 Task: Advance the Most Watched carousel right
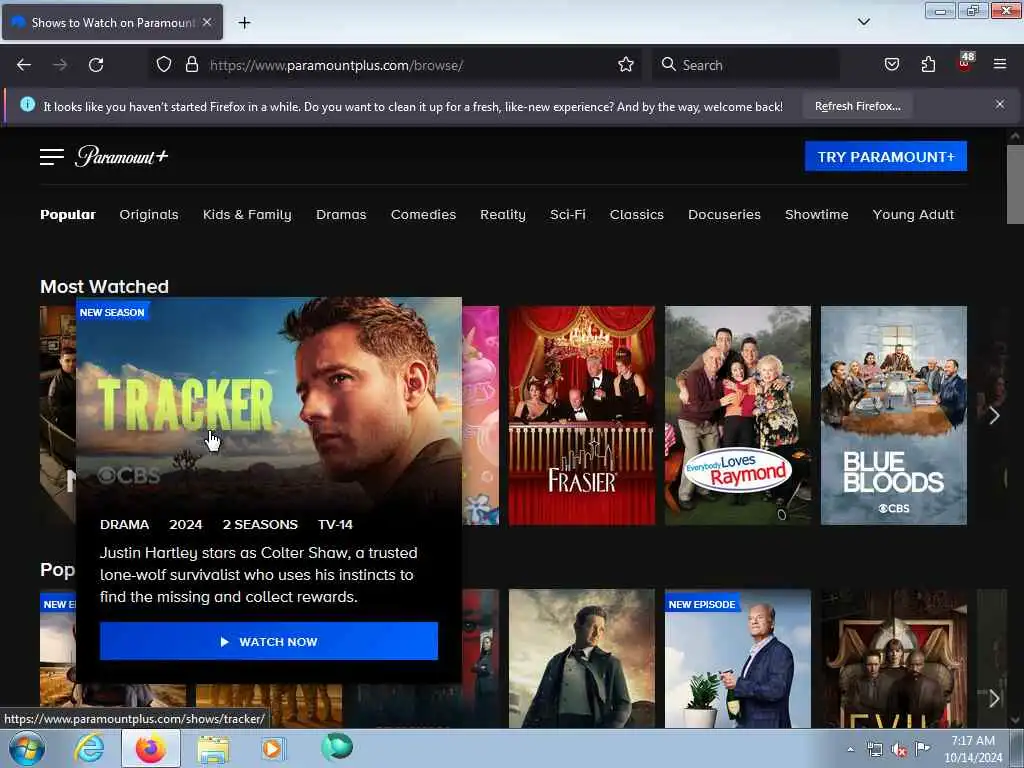(994, 415)
